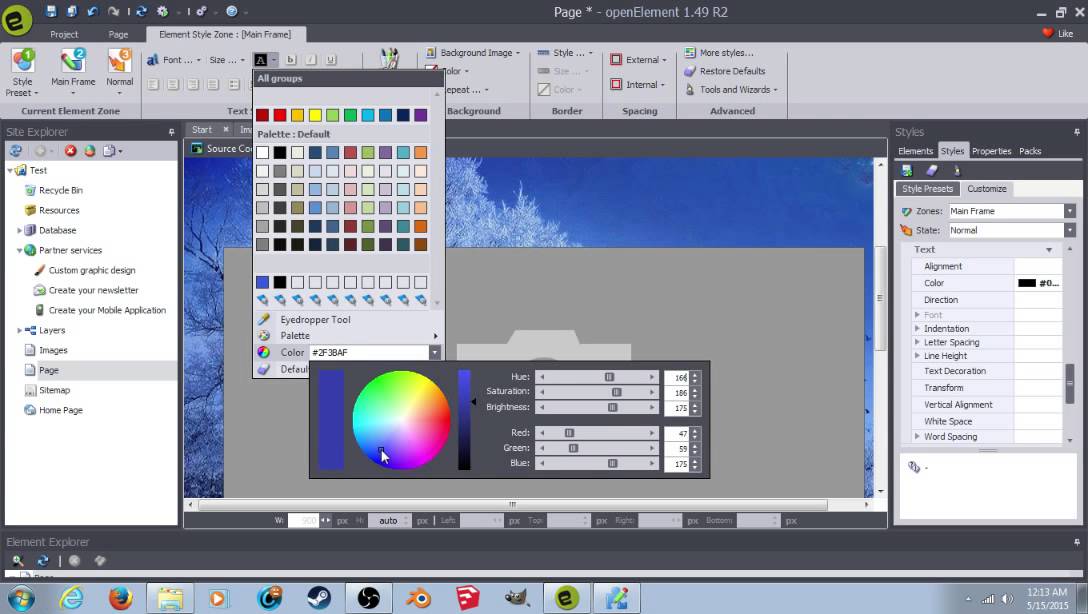The height and width of the screenshot is (614, 1088).
Task: Pick the orange swatch in Default palette top row
Action: point(420,153)
